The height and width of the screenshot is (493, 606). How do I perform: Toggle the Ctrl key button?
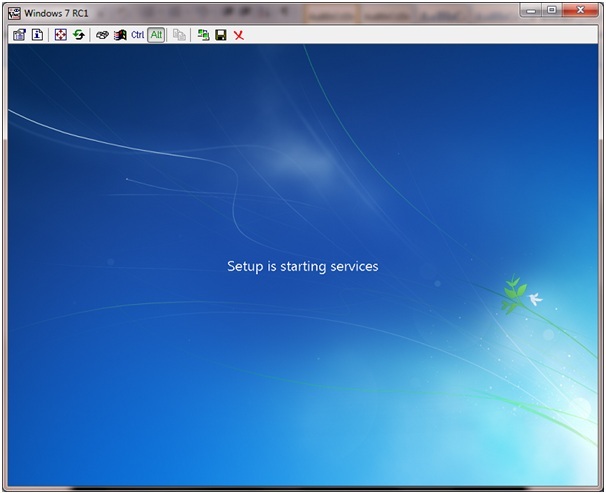(x=138, y=35)
